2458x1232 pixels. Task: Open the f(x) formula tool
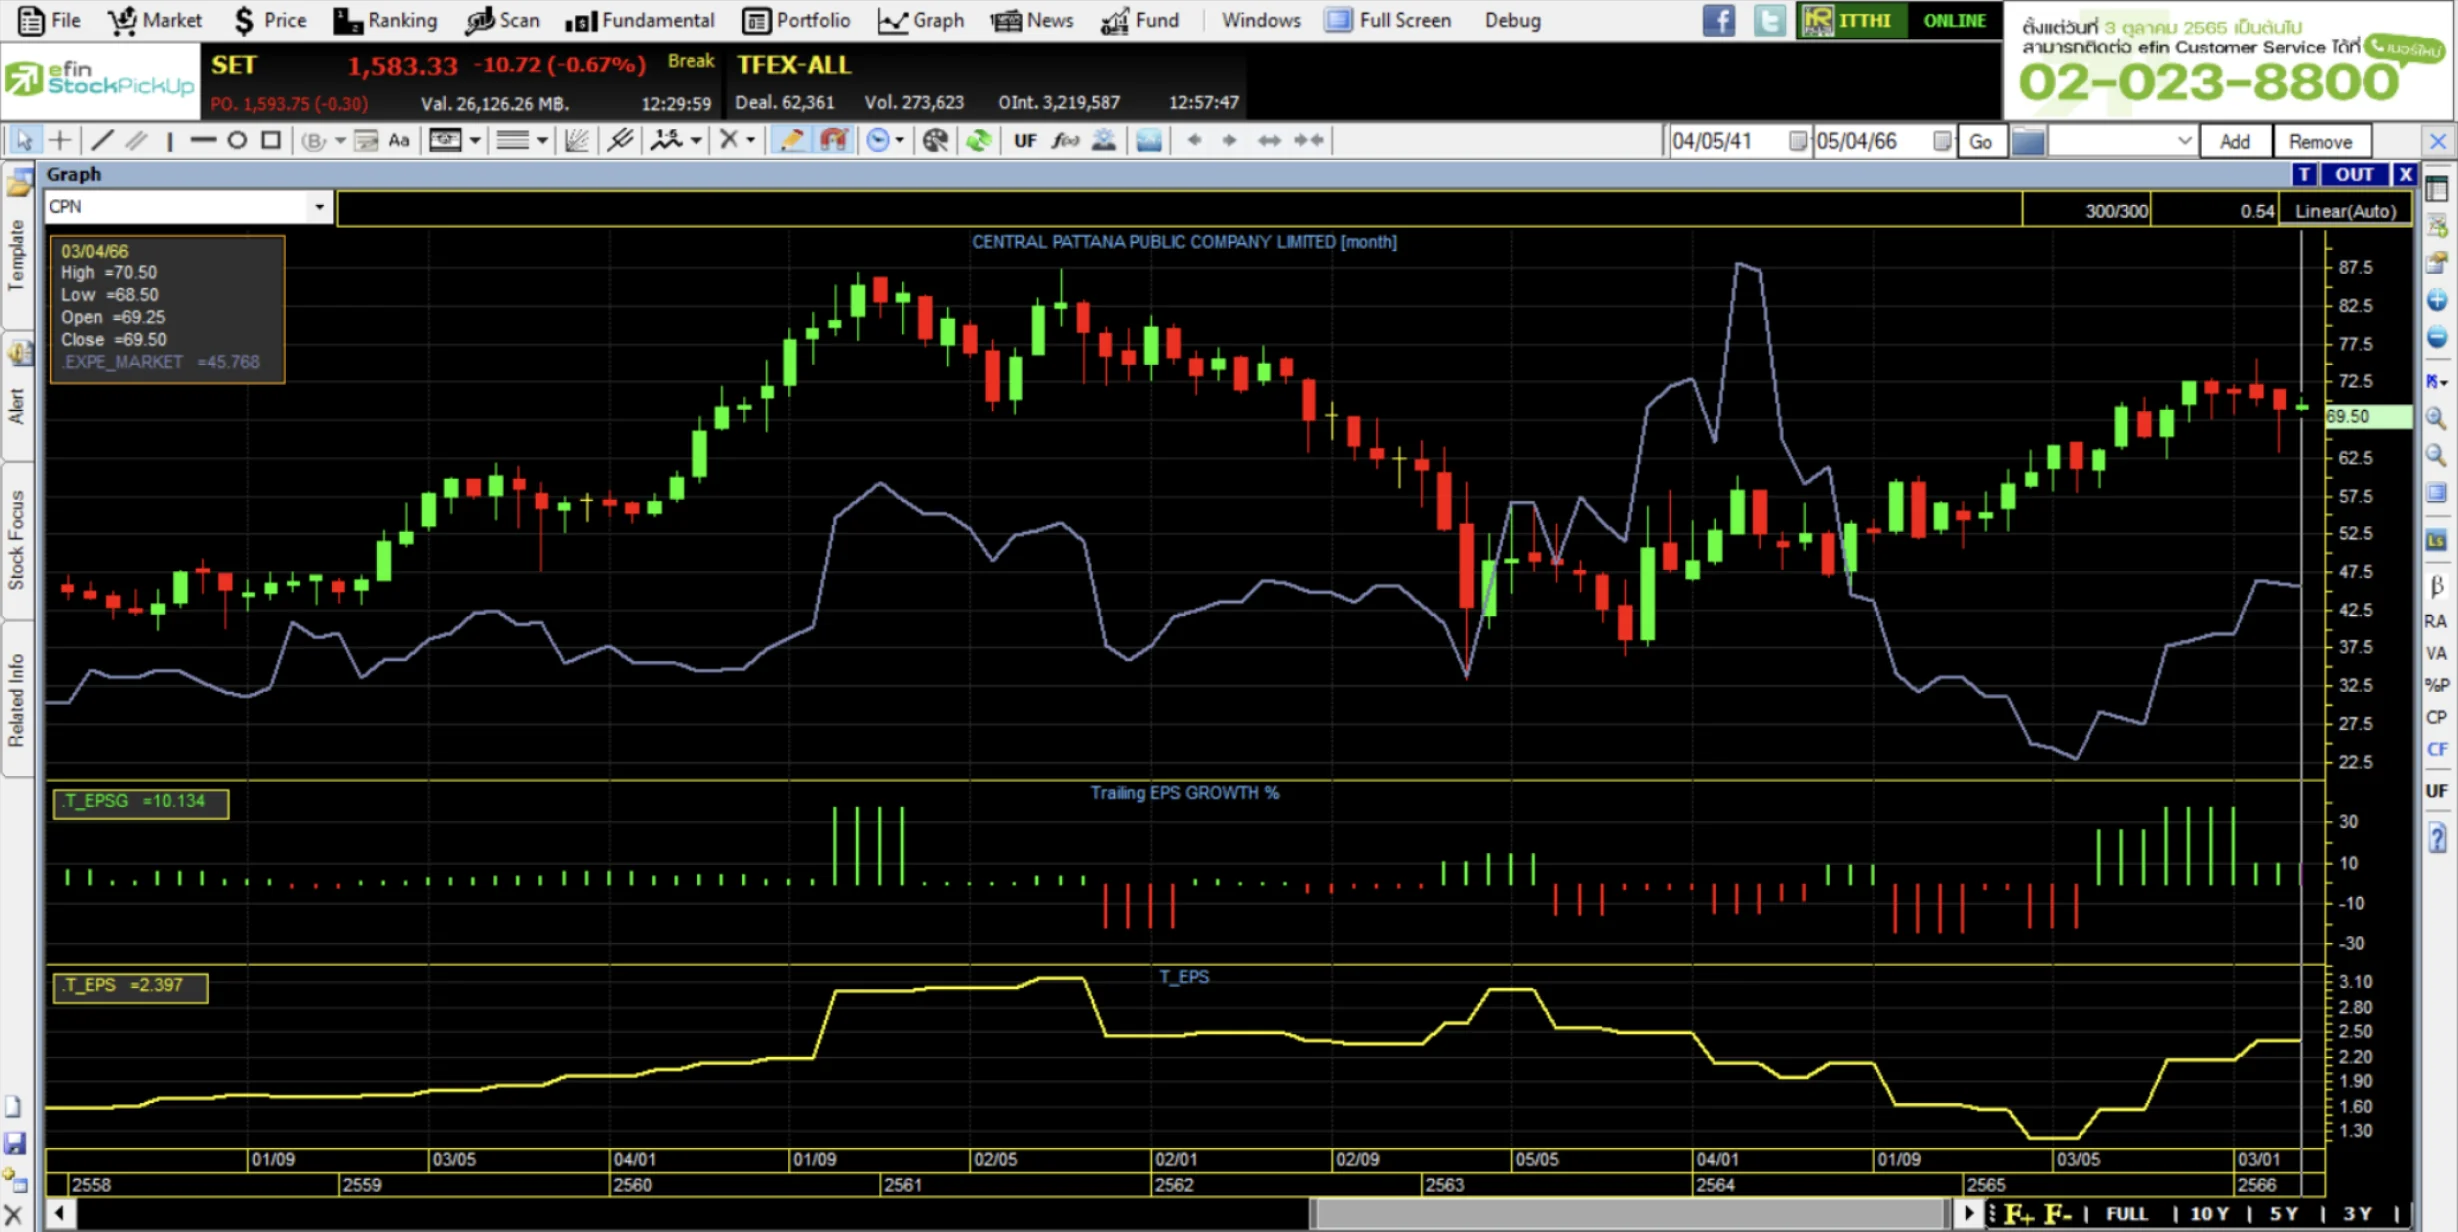pos(1065,141)
